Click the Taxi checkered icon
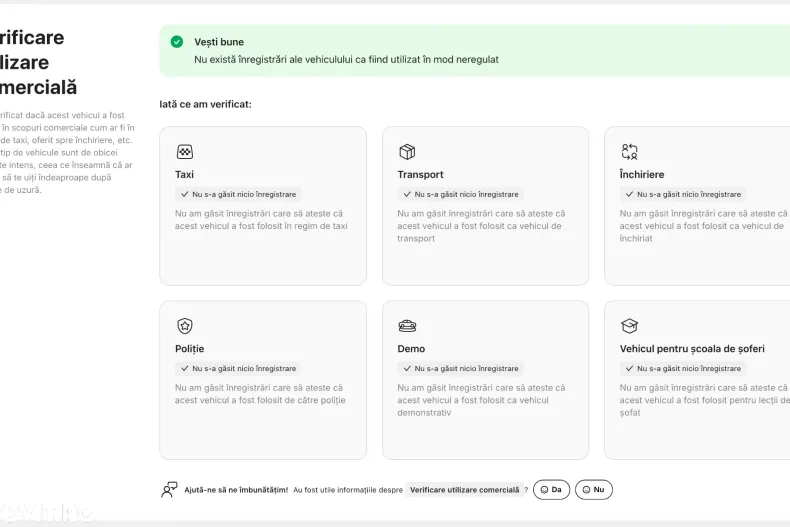The height and width of the screenshot is (527, 790). pyautogui.click(x=184, y=152)
